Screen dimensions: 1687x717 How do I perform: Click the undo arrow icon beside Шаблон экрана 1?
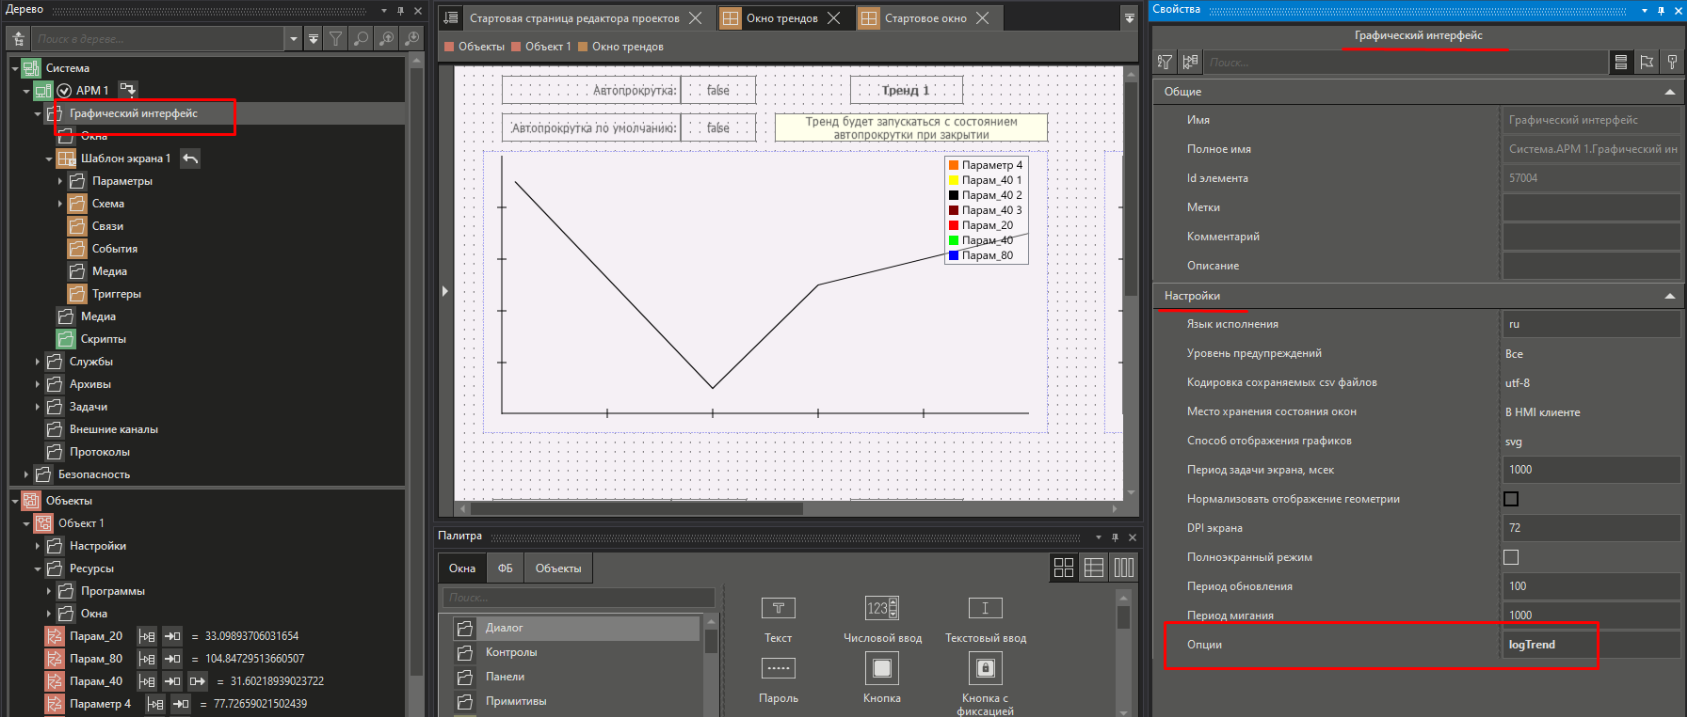coord(190,158)
